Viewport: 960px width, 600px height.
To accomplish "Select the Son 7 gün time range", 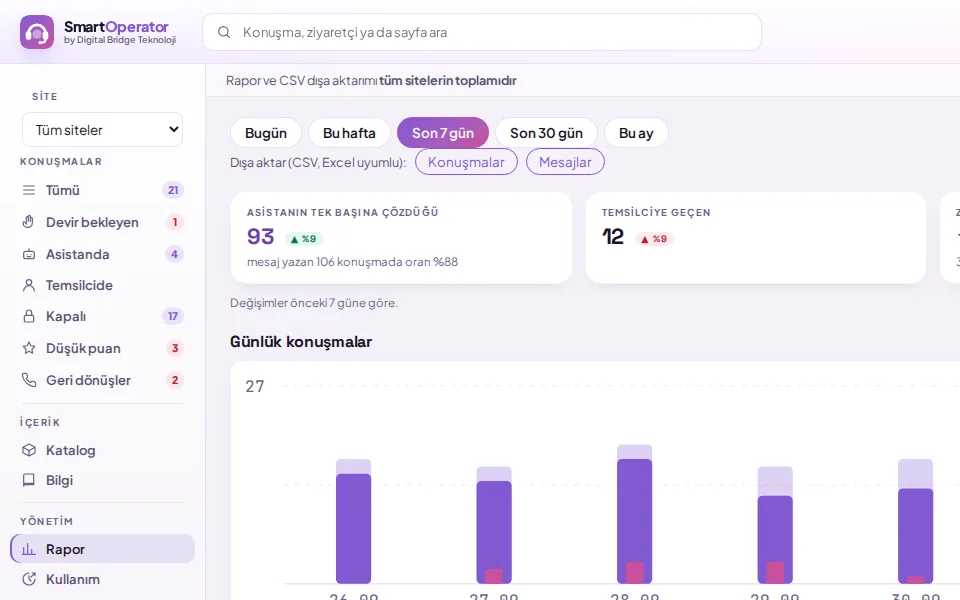I will point(443,133).
